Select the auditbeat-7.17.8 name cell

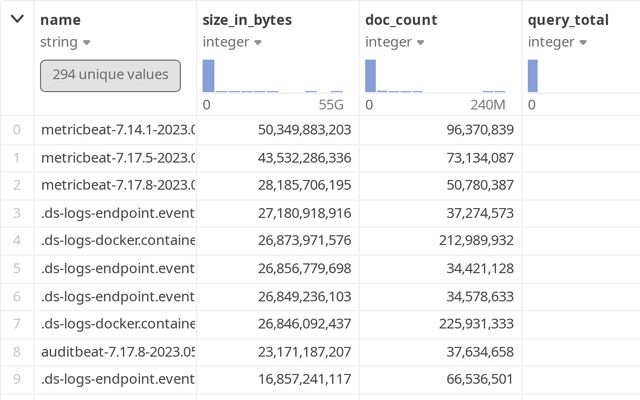pyautogui.click(x=117, y=352)
